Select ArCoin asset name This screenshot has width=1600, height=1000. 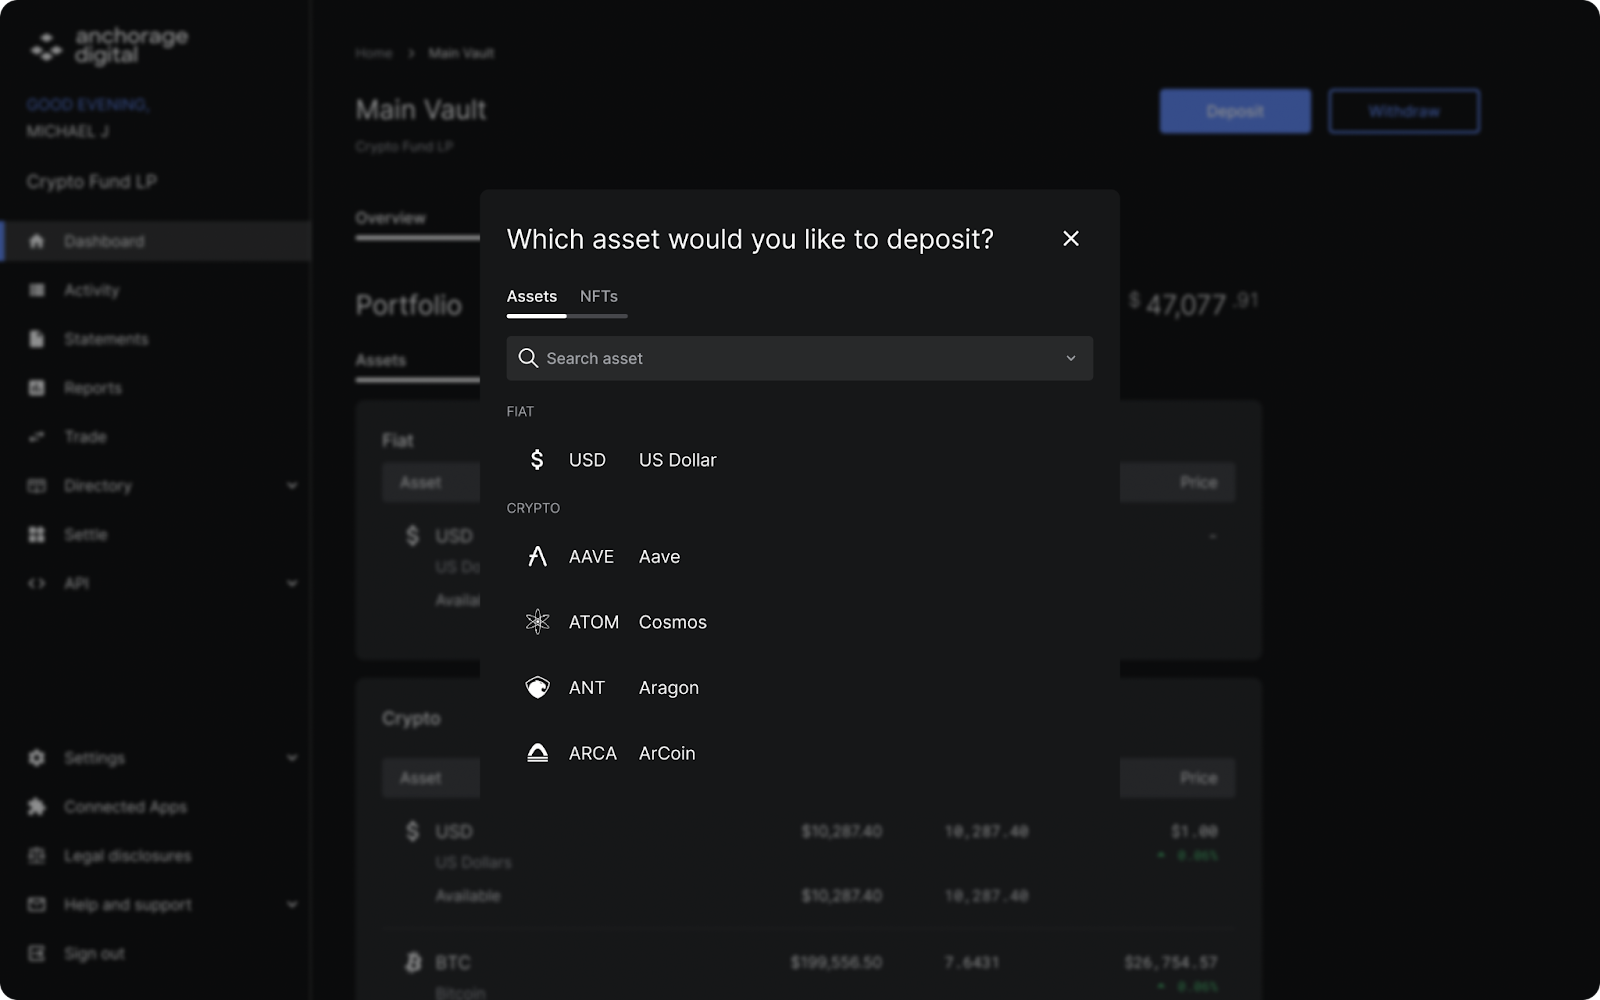pos(666,753)
